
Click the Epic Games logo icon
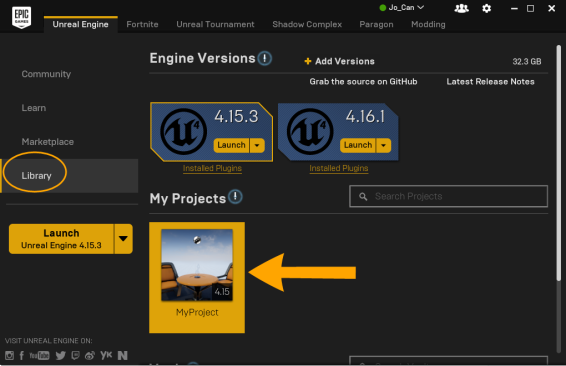click(x=22, y=17)
